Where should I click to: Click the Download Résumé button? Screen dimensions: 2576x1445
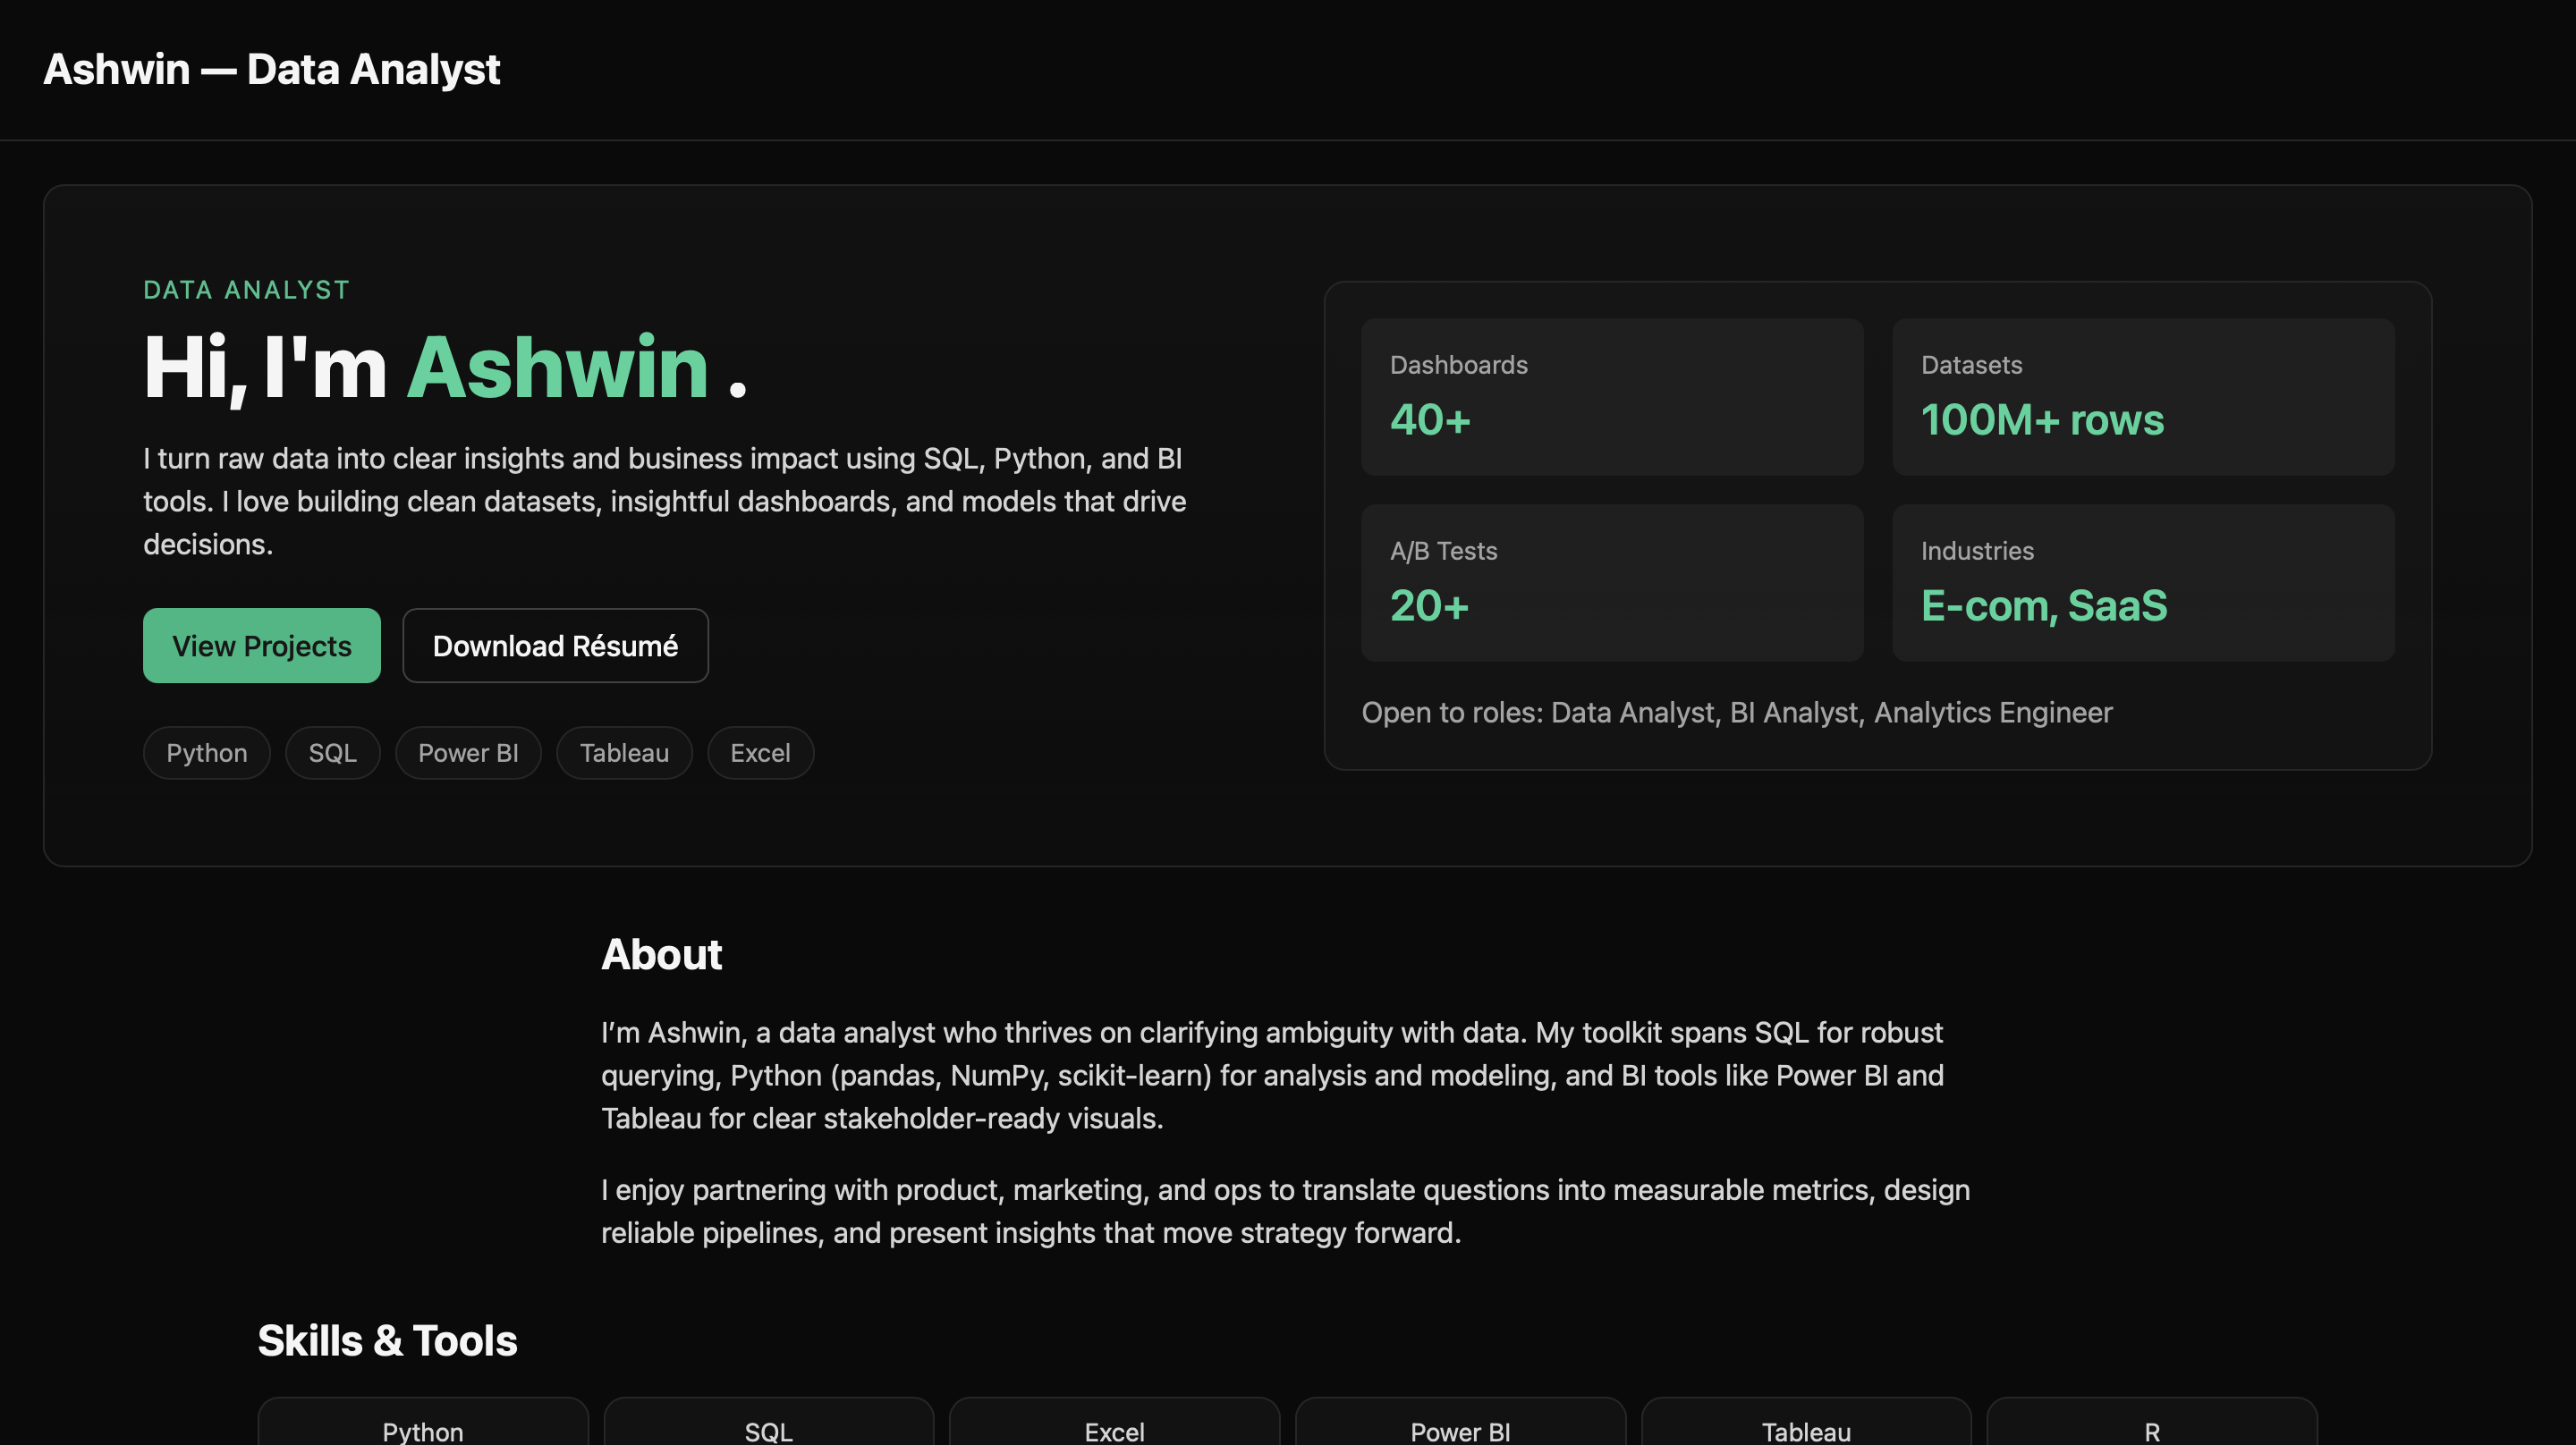pos(555,646)
